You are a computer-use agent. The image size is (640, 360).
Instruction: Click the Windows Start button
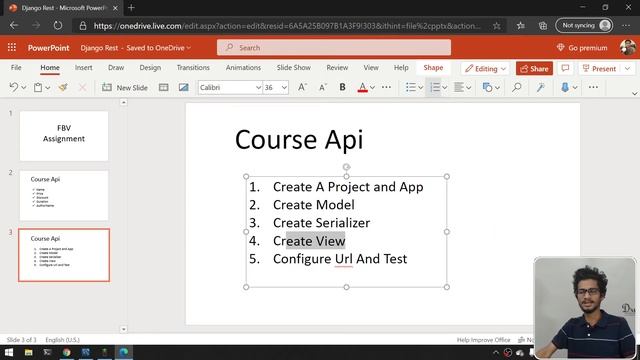point(9,352)
